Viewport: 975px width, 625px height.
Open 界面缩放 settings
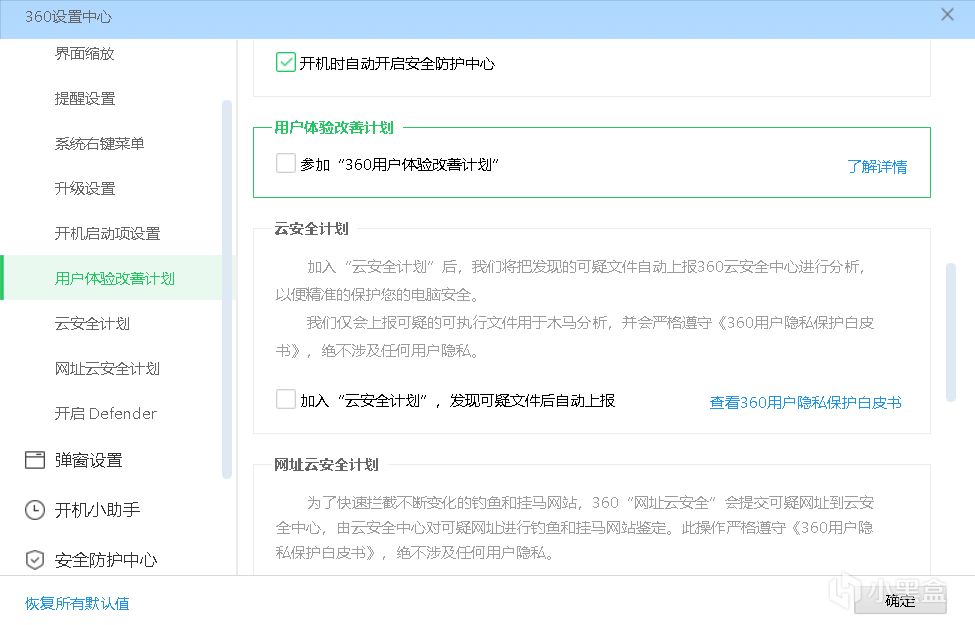85,53
